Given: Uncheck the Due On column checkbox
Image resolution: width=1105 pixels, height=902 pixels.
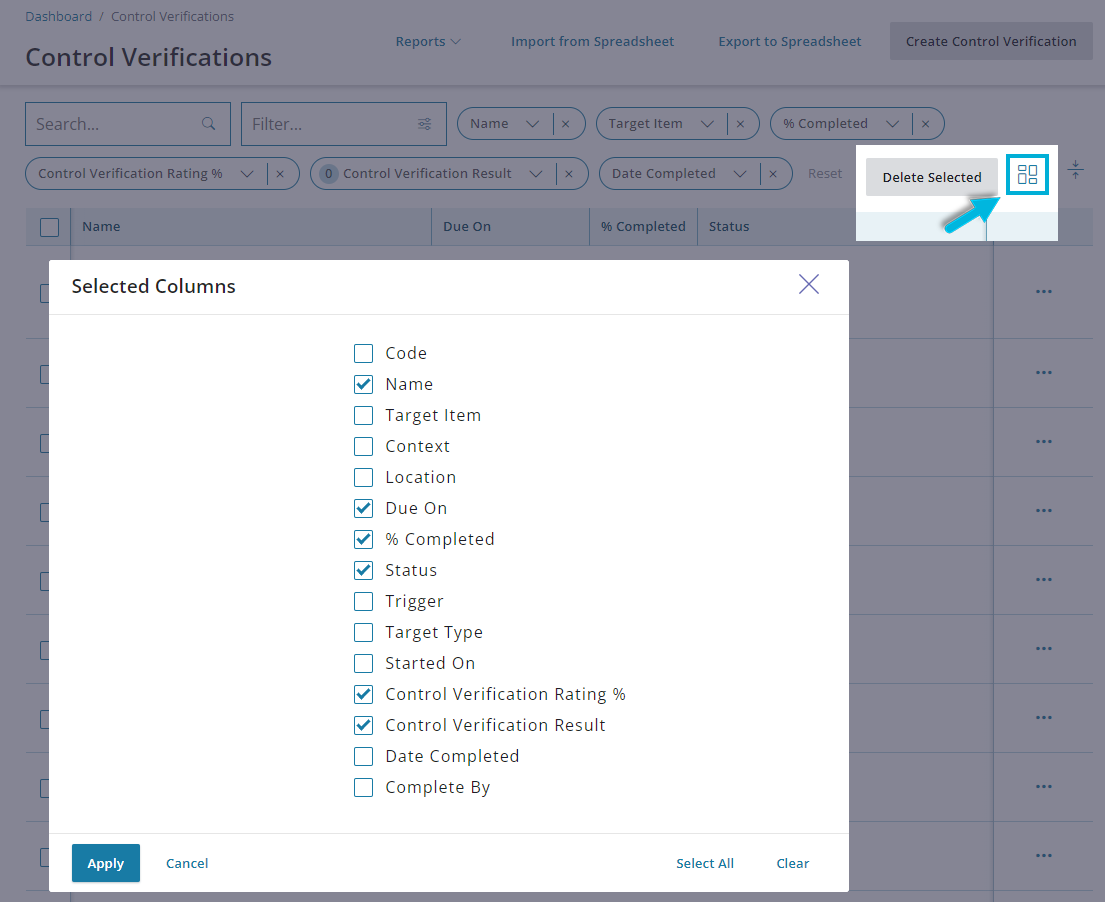Looking at the screenshot, I should (363, 508).
